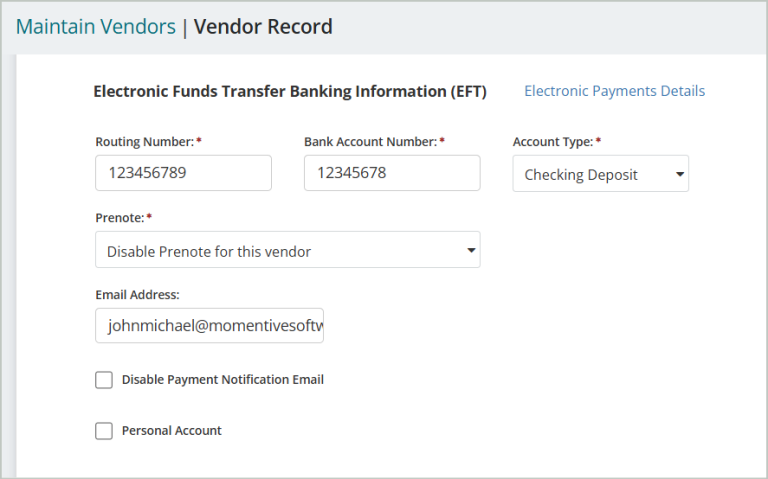Expand the Prenote selection dropdown

pos(288,250)
